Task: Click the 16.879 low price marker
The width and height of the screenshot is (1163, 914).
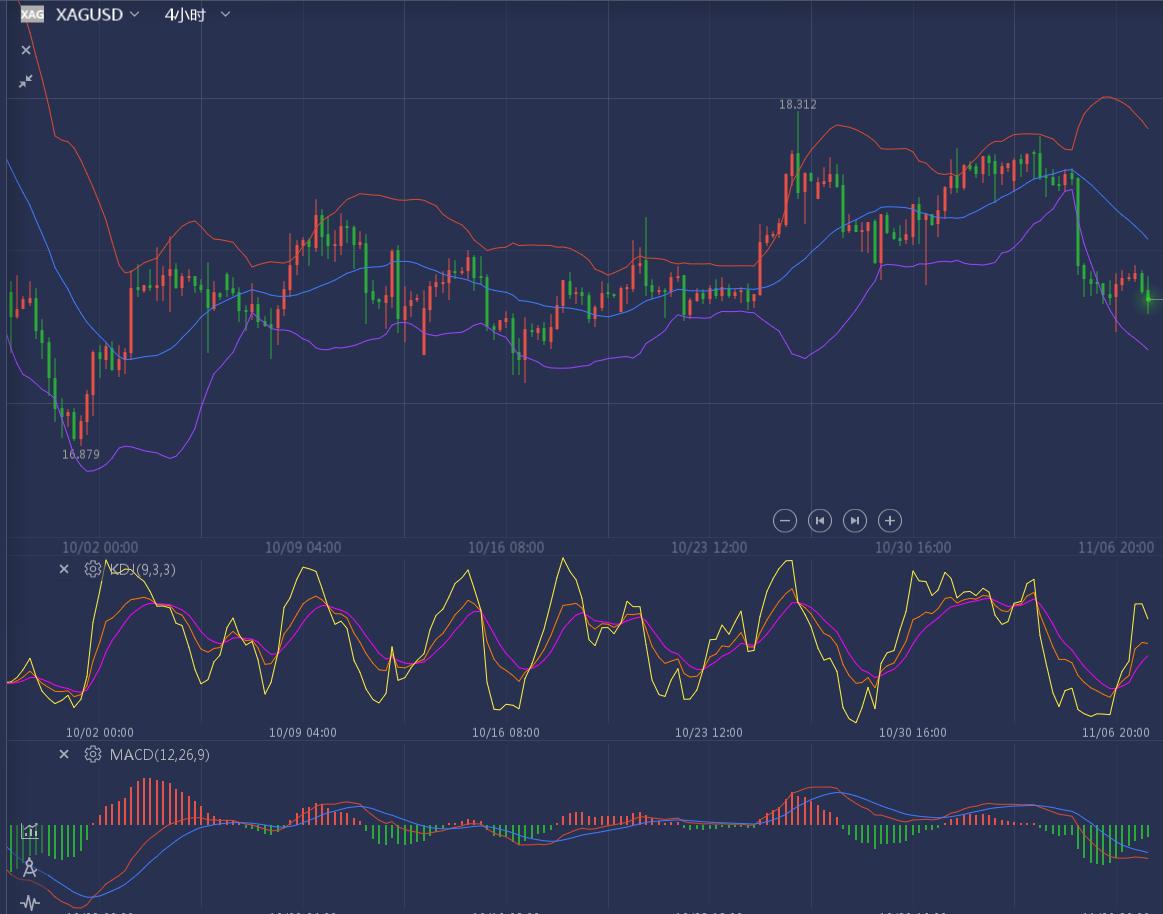Action: pyautogui.click(x=81, y=454)
